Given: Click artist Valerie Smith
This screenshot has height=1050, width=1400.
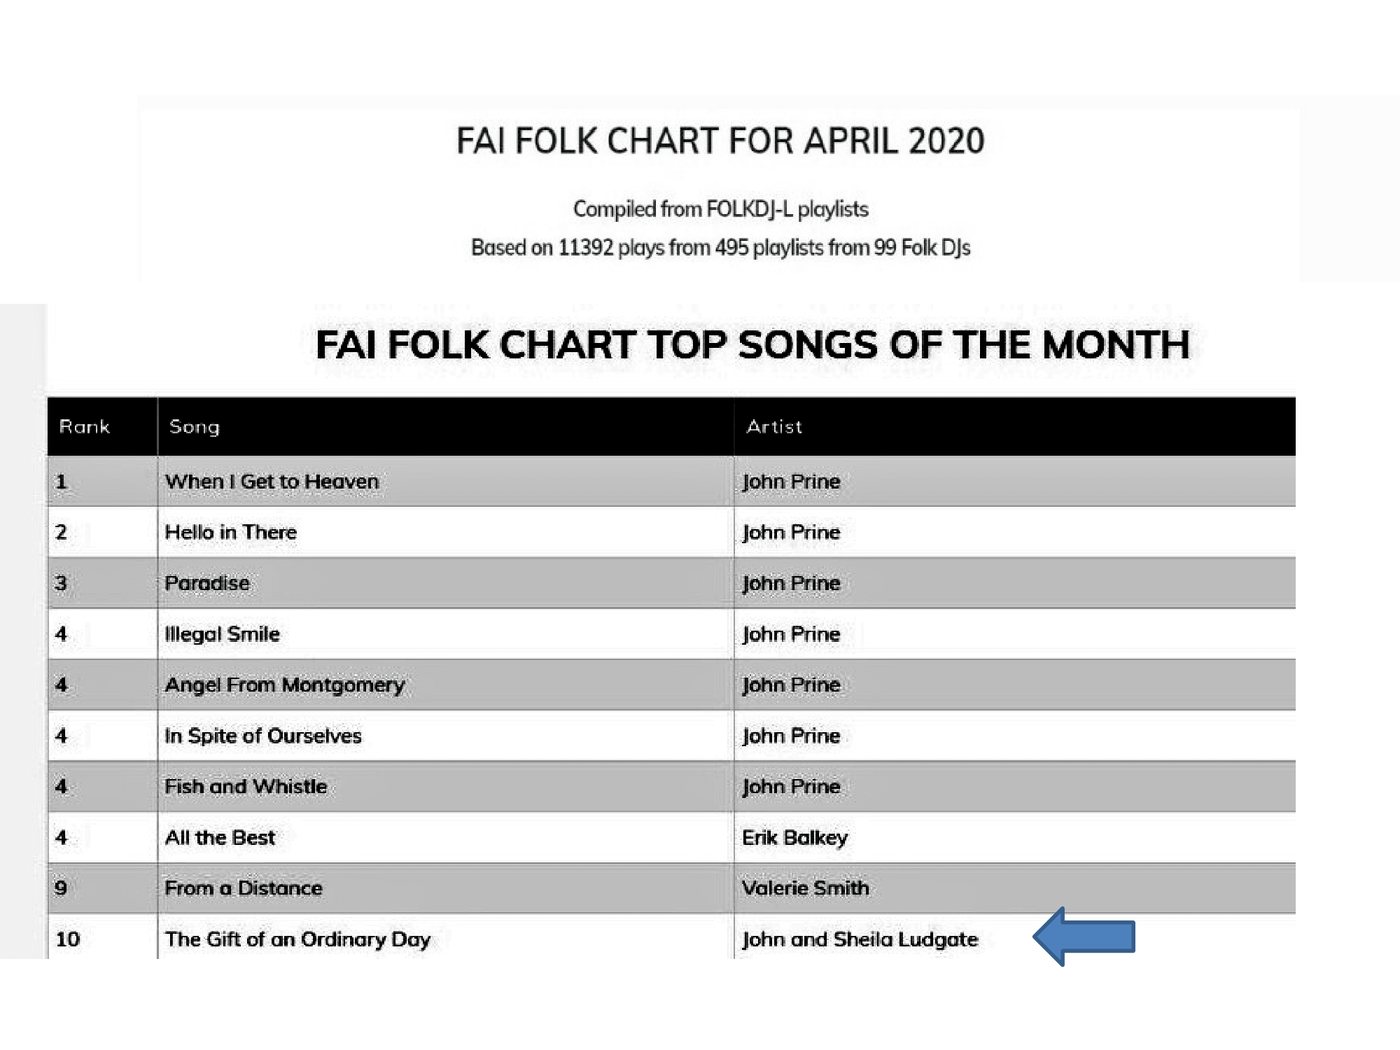Looking at the screenshot, I should [806, 888].
